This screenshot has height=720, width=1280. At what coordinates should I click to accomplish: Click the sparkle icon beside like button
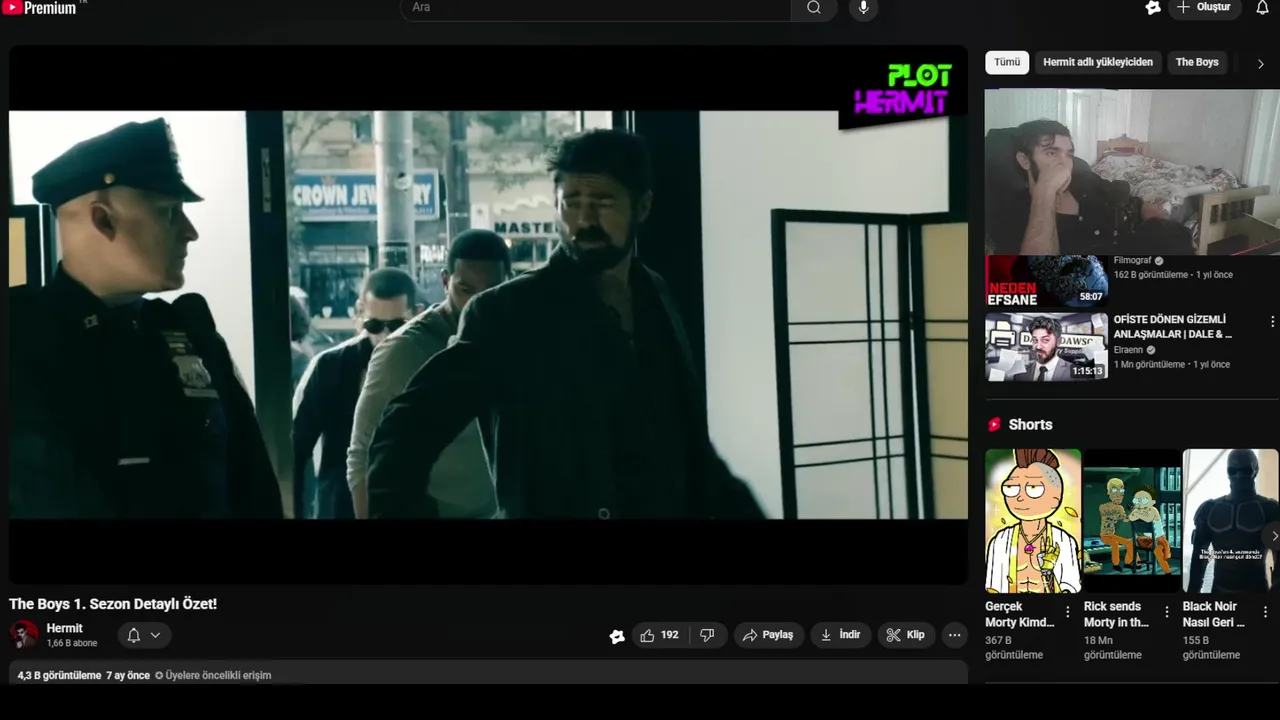coord(617,636)
